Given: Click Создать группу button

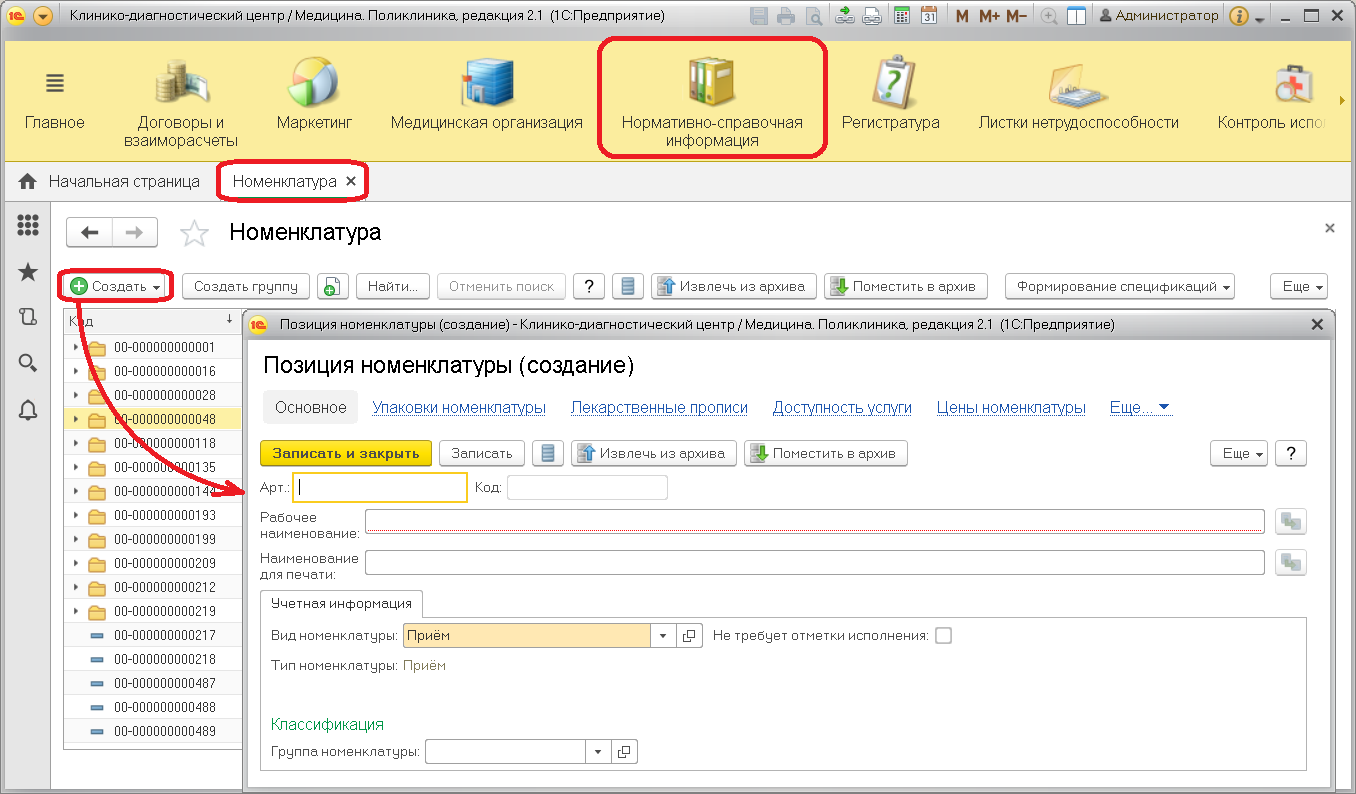Looking at the screenshot, I should tap(246, 286).
